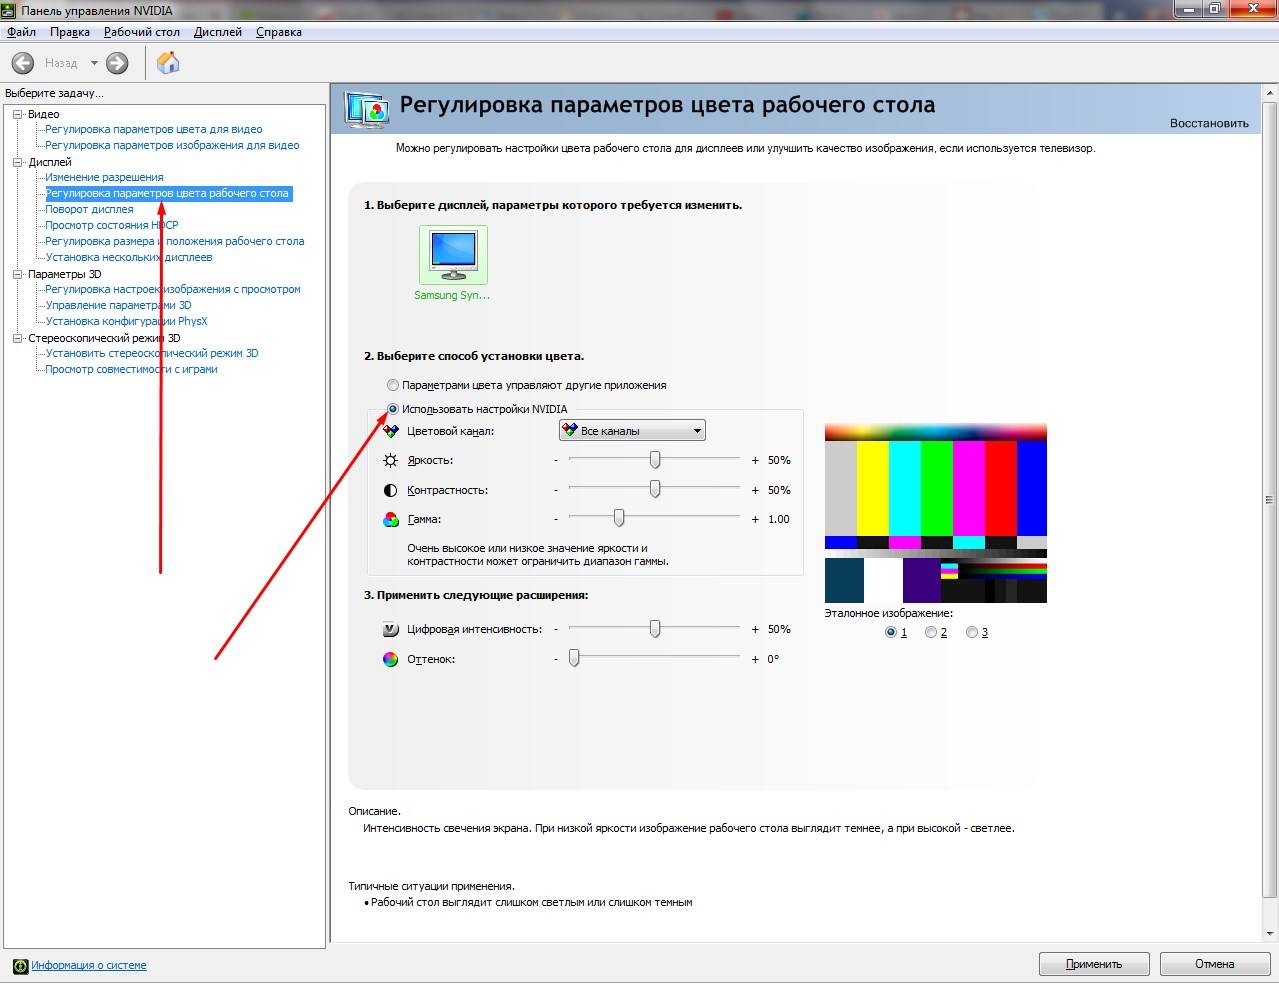This screenshot has width=1279, height=984.
Task: Click the Цифровая интенсивность slider handle
Action: [x=655, y=629]
